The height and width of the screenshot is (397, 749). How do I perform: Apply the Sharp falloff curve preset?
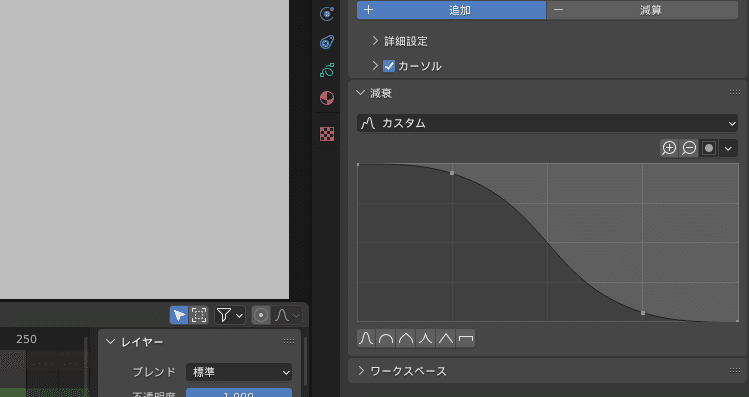[x=426, y=338]
